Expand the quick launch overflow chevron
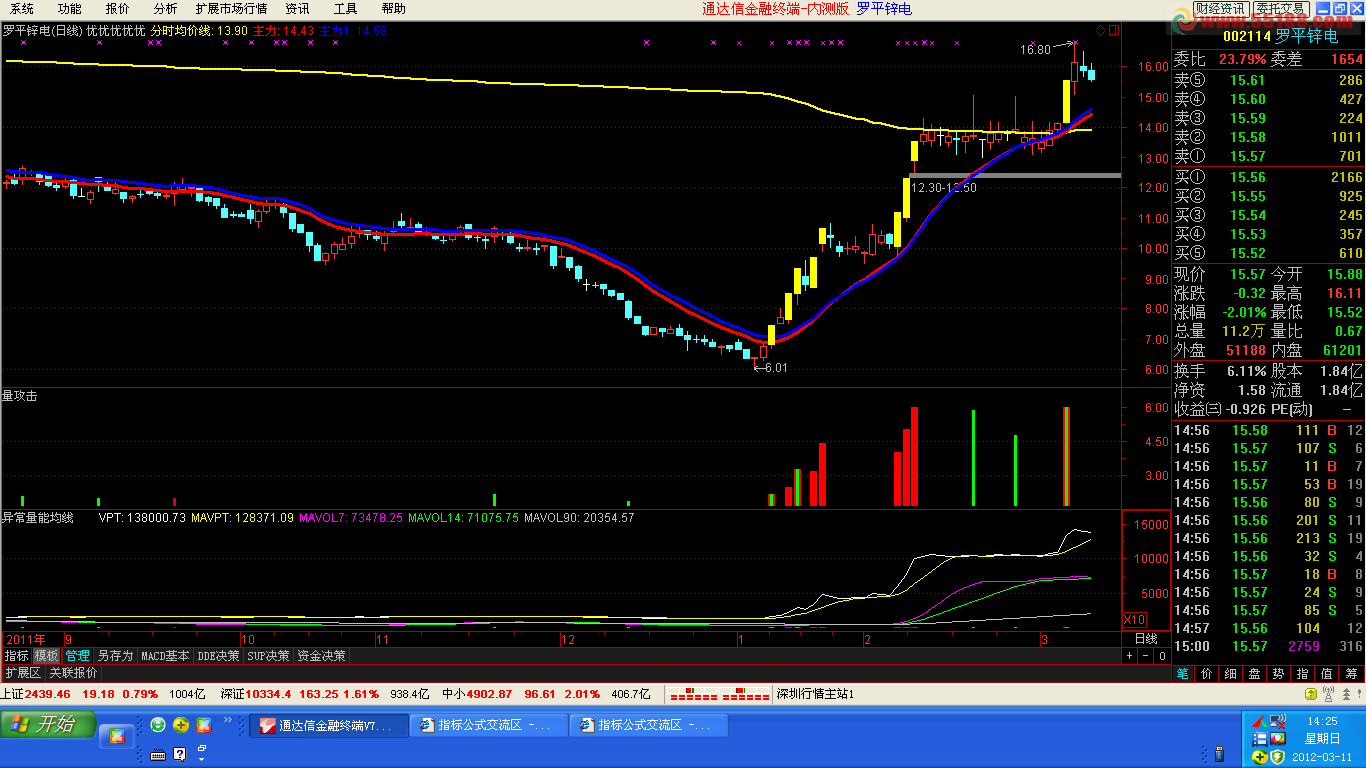The width and height of the screenshot is (1366, 768). point(226,720)
